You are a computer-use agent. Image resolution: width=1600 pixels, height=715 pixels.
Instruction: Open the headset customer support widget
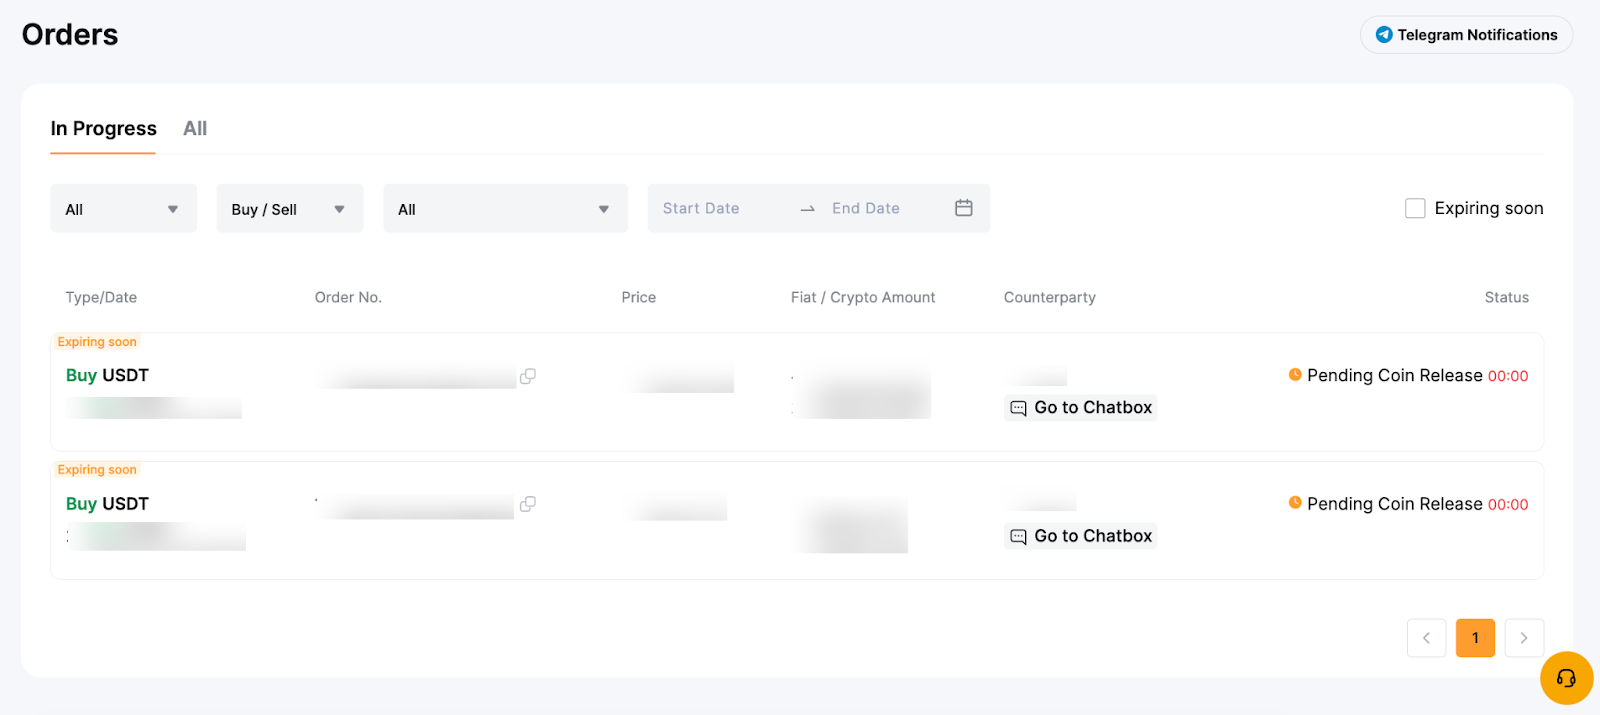pos(1565,678)
